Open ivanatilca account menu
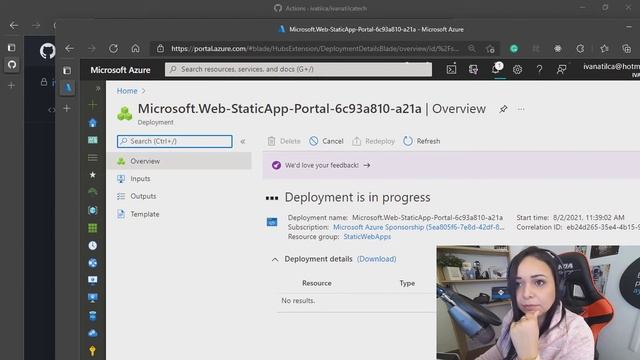Viewport: 640px width, 360px height. pos(611,69)
